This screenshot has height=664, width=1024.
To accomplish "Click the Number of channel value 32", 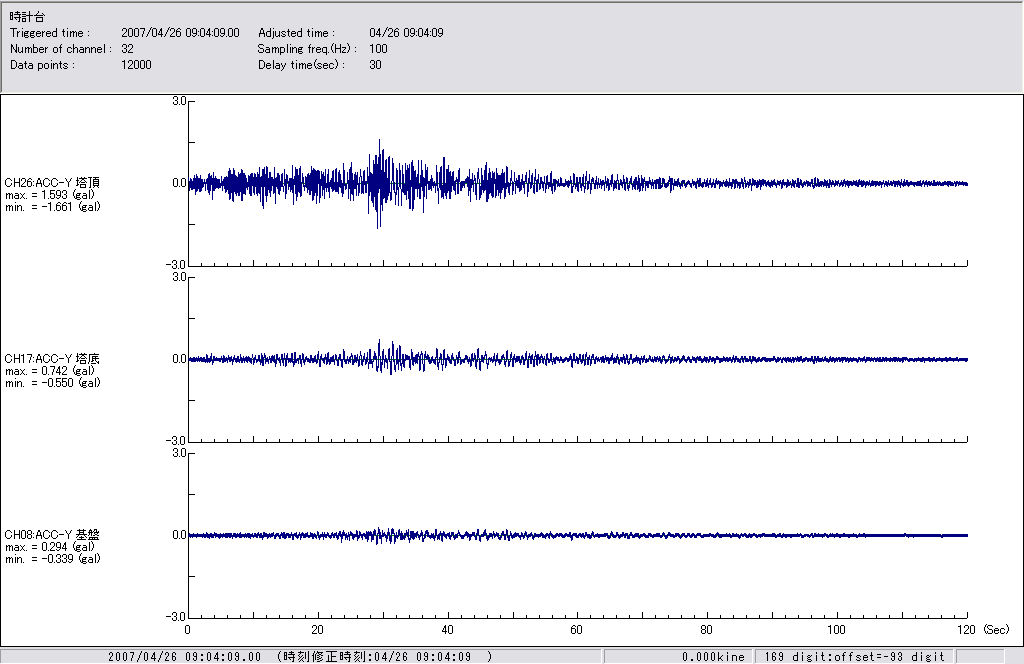I will 127,49.
